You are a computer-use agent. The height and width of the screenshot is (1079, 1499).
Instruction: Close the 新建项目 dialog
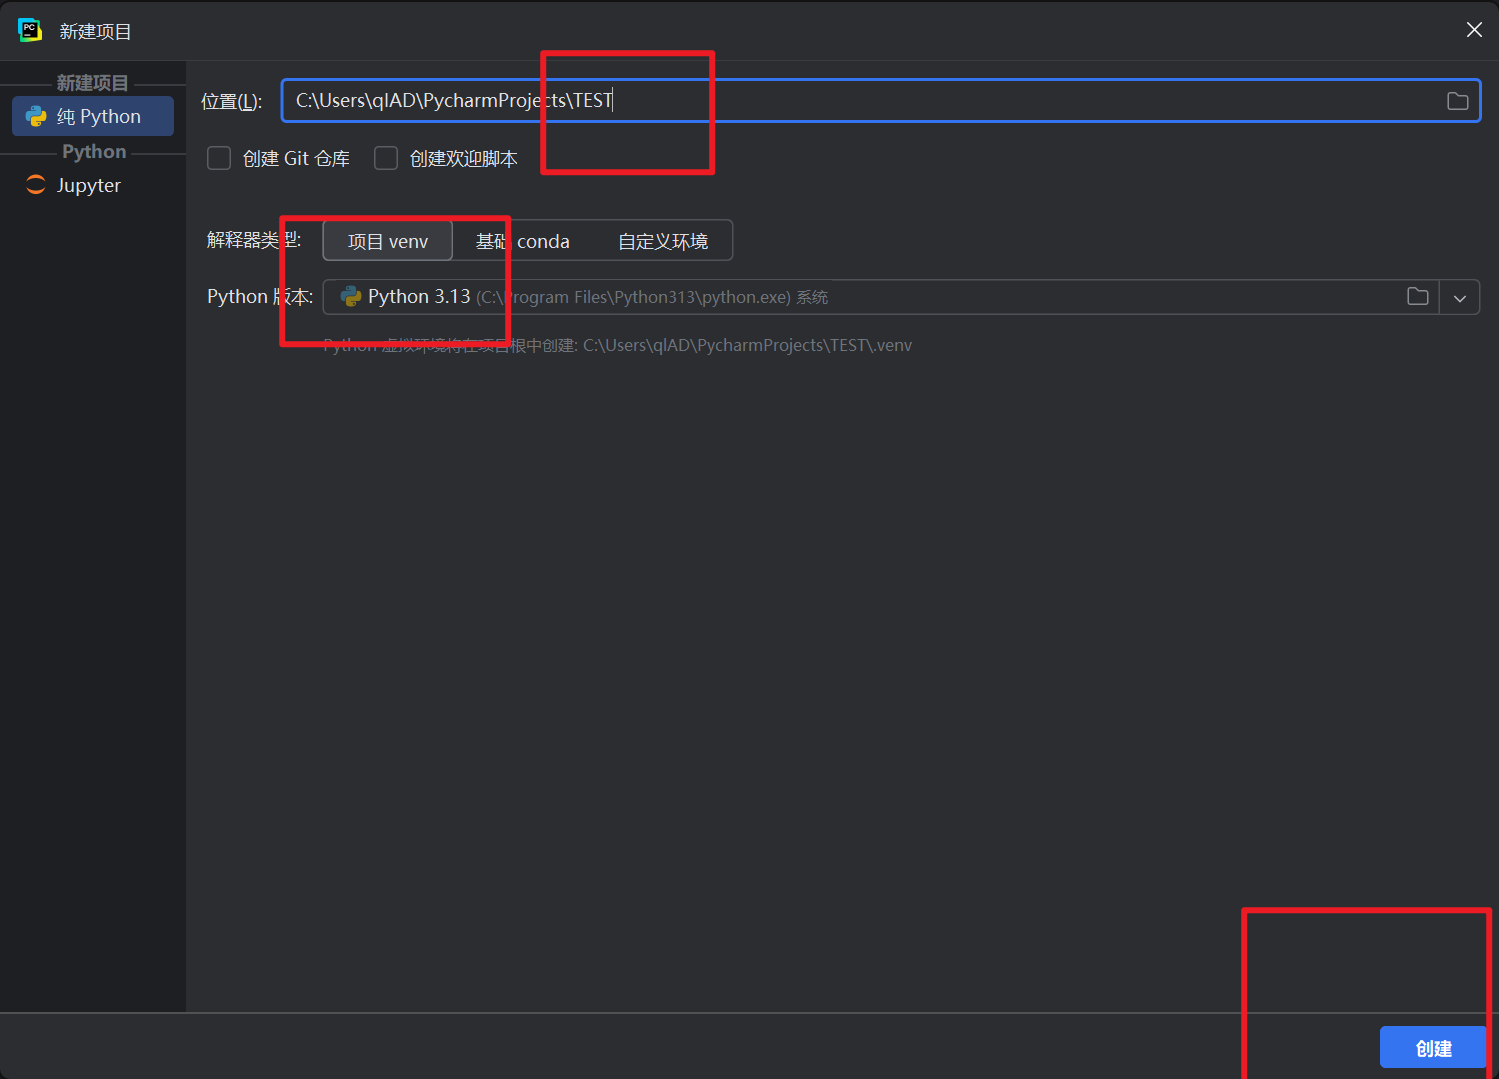point(1474,30)
